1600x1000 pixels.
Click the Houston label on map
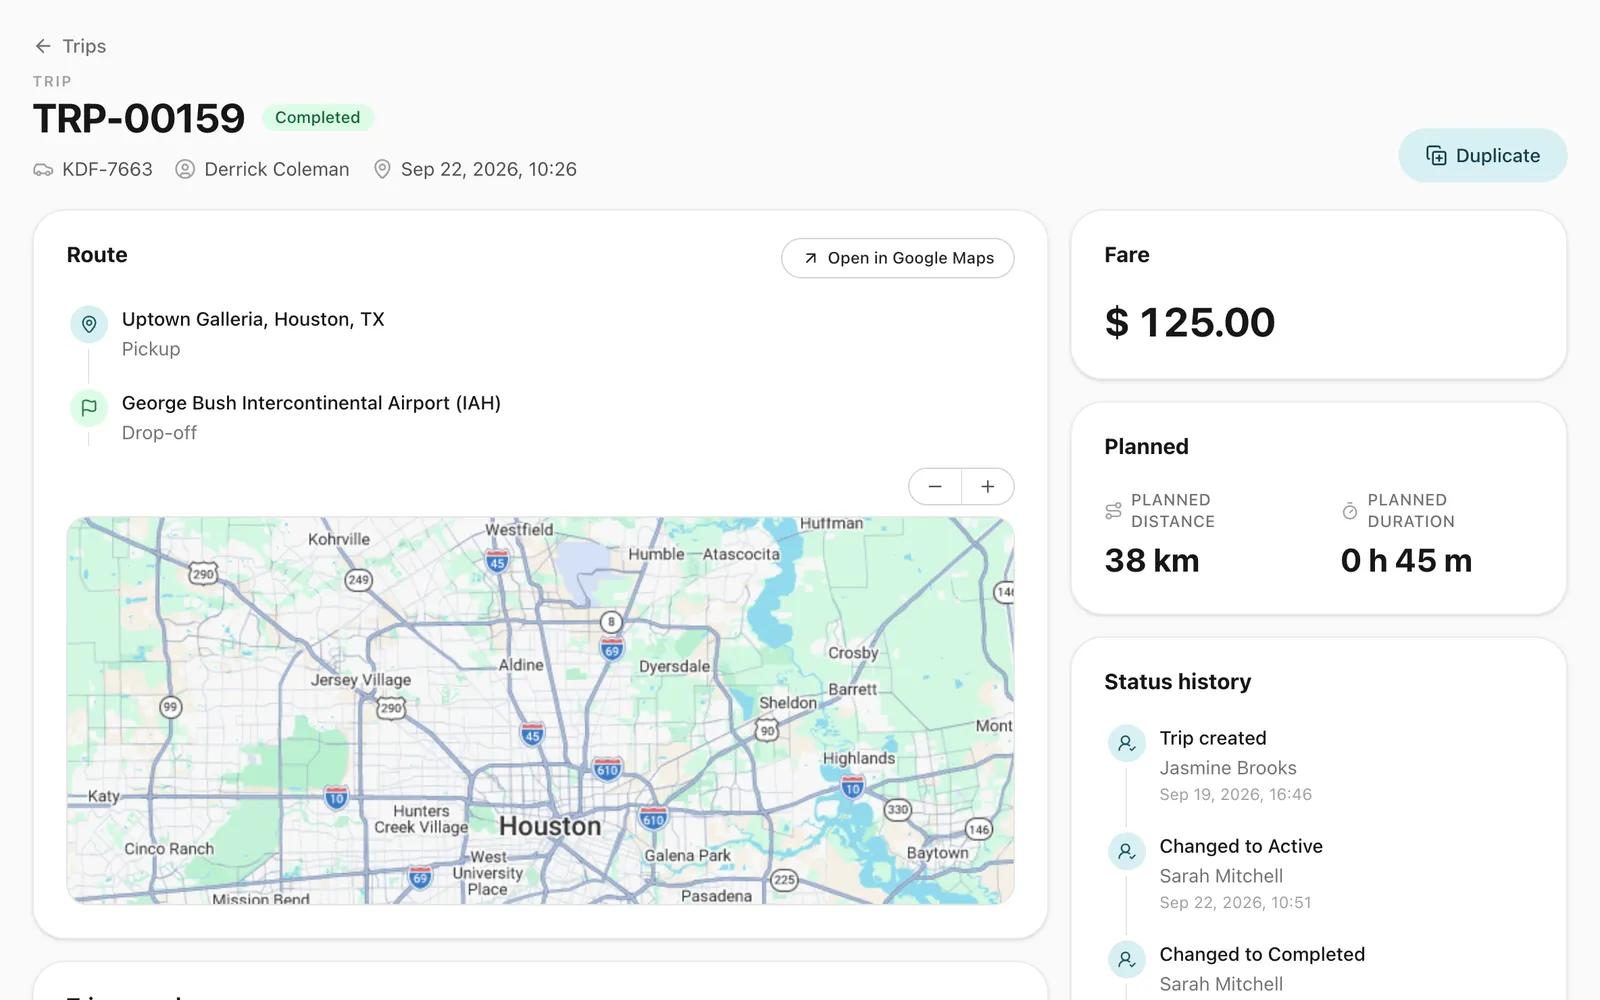[x=550, y=826]
